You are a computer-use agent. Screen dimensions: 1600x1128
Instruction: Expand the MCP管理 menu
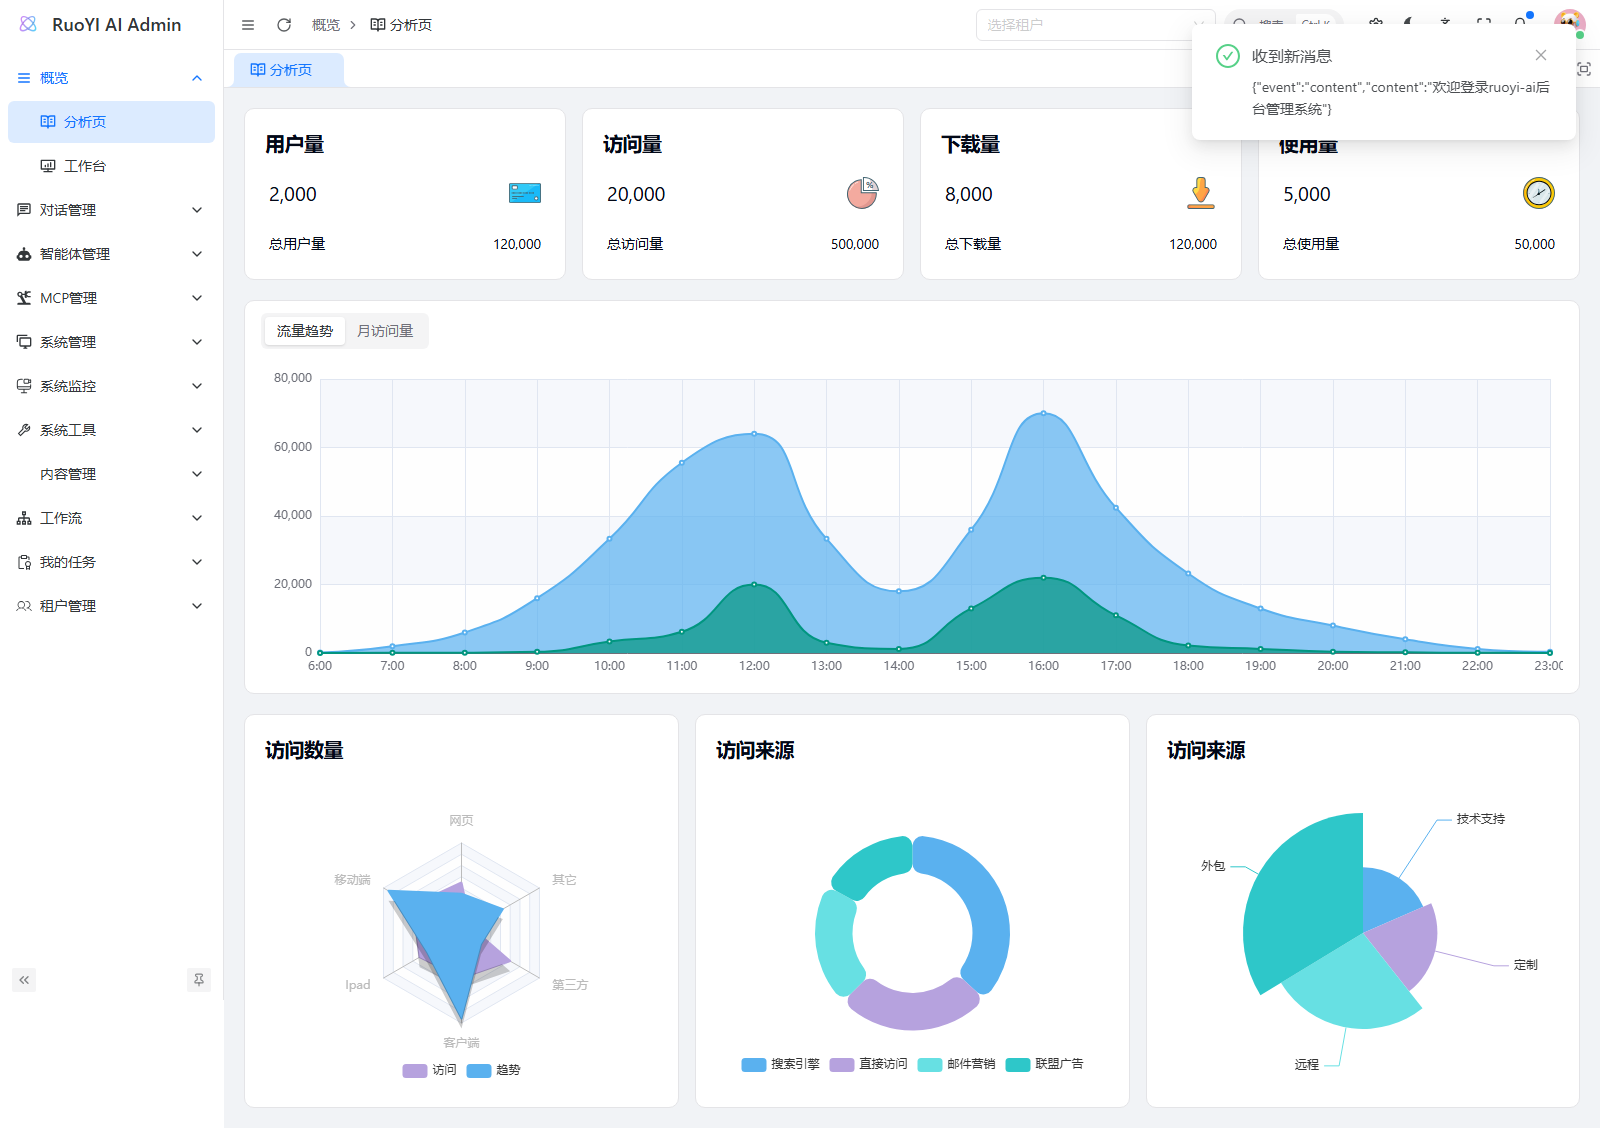(111, 298)
